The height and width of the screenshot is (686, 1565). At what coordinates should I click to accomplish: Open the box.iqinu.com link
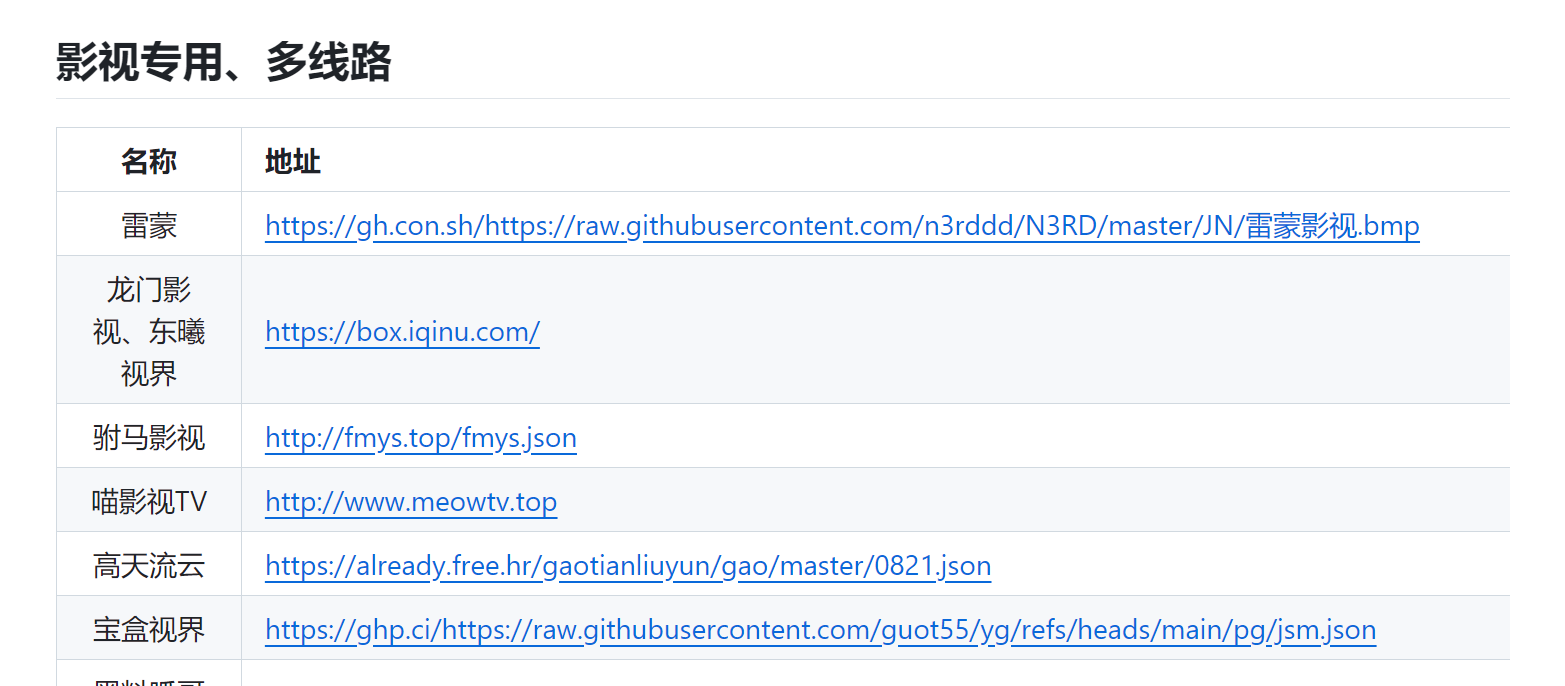tap(402, 331)
